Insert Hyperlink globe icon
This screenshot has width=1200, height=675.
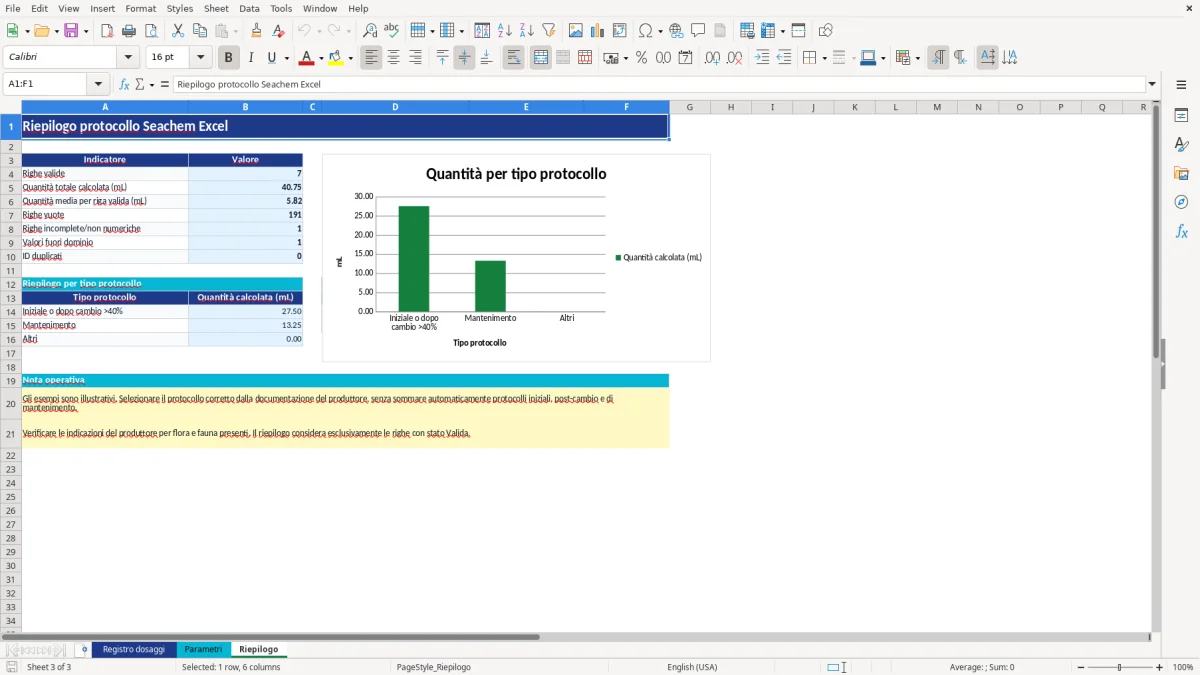(676, 31)
